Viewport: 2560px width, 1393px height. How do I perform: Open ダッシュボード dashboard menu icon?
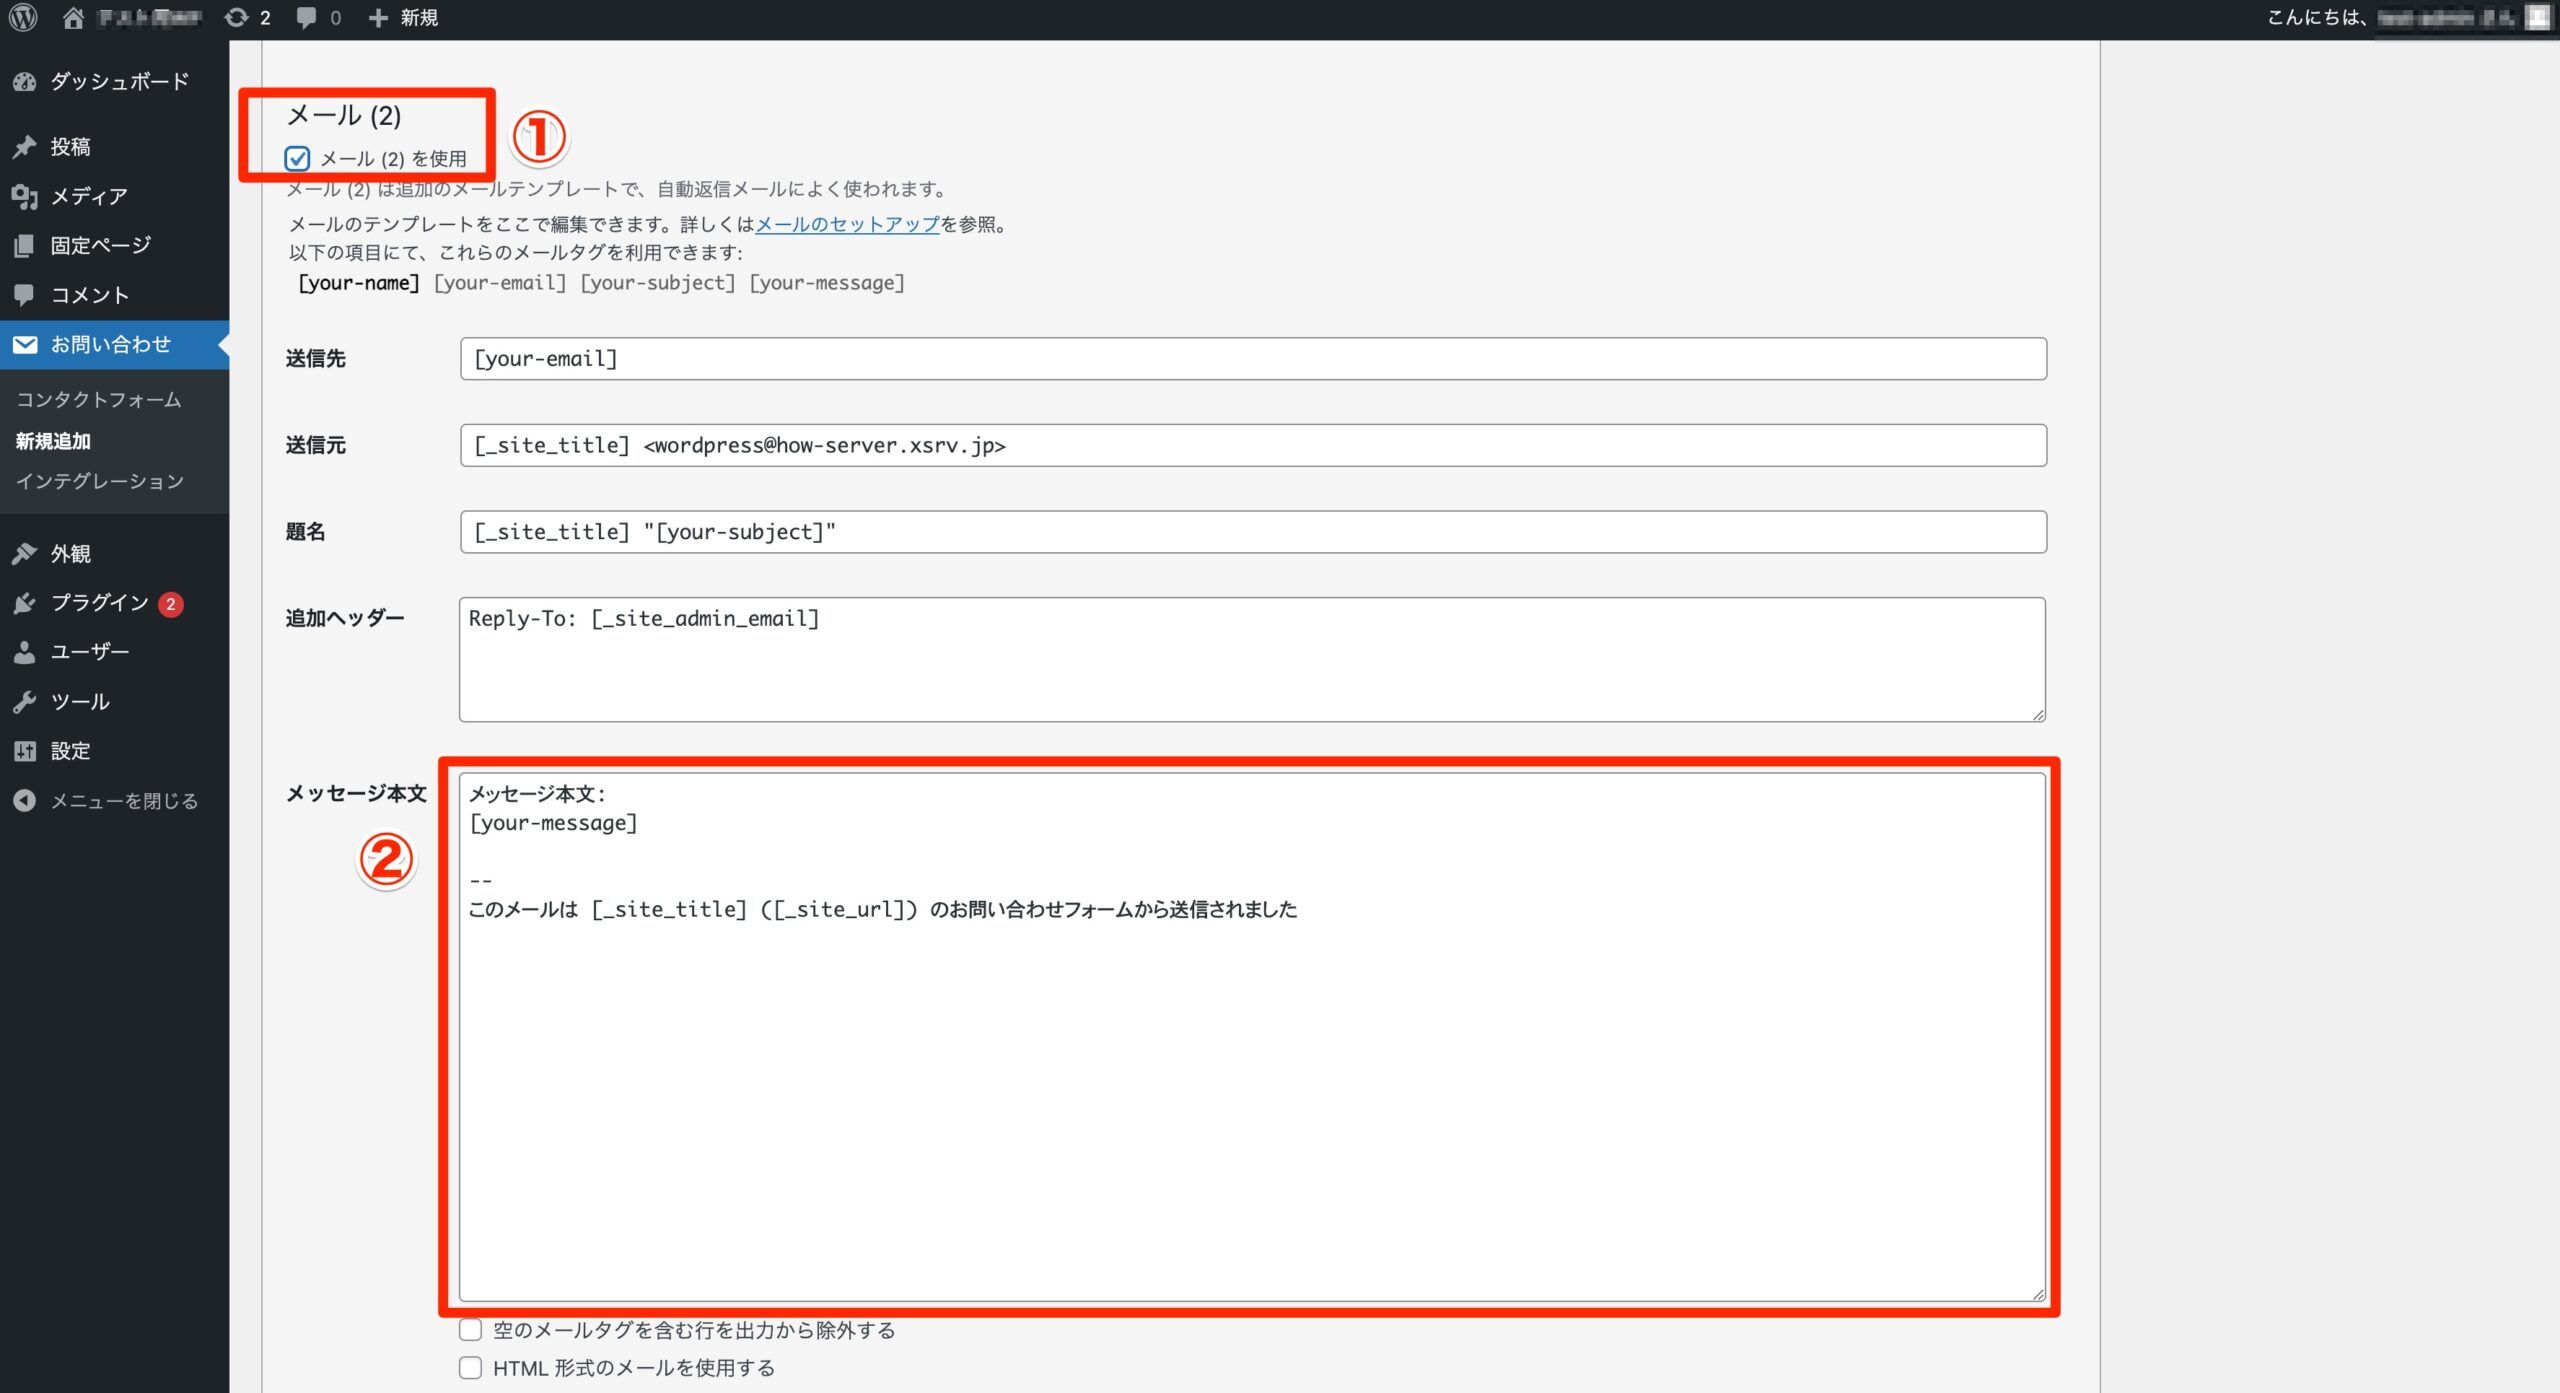point(25,82)
